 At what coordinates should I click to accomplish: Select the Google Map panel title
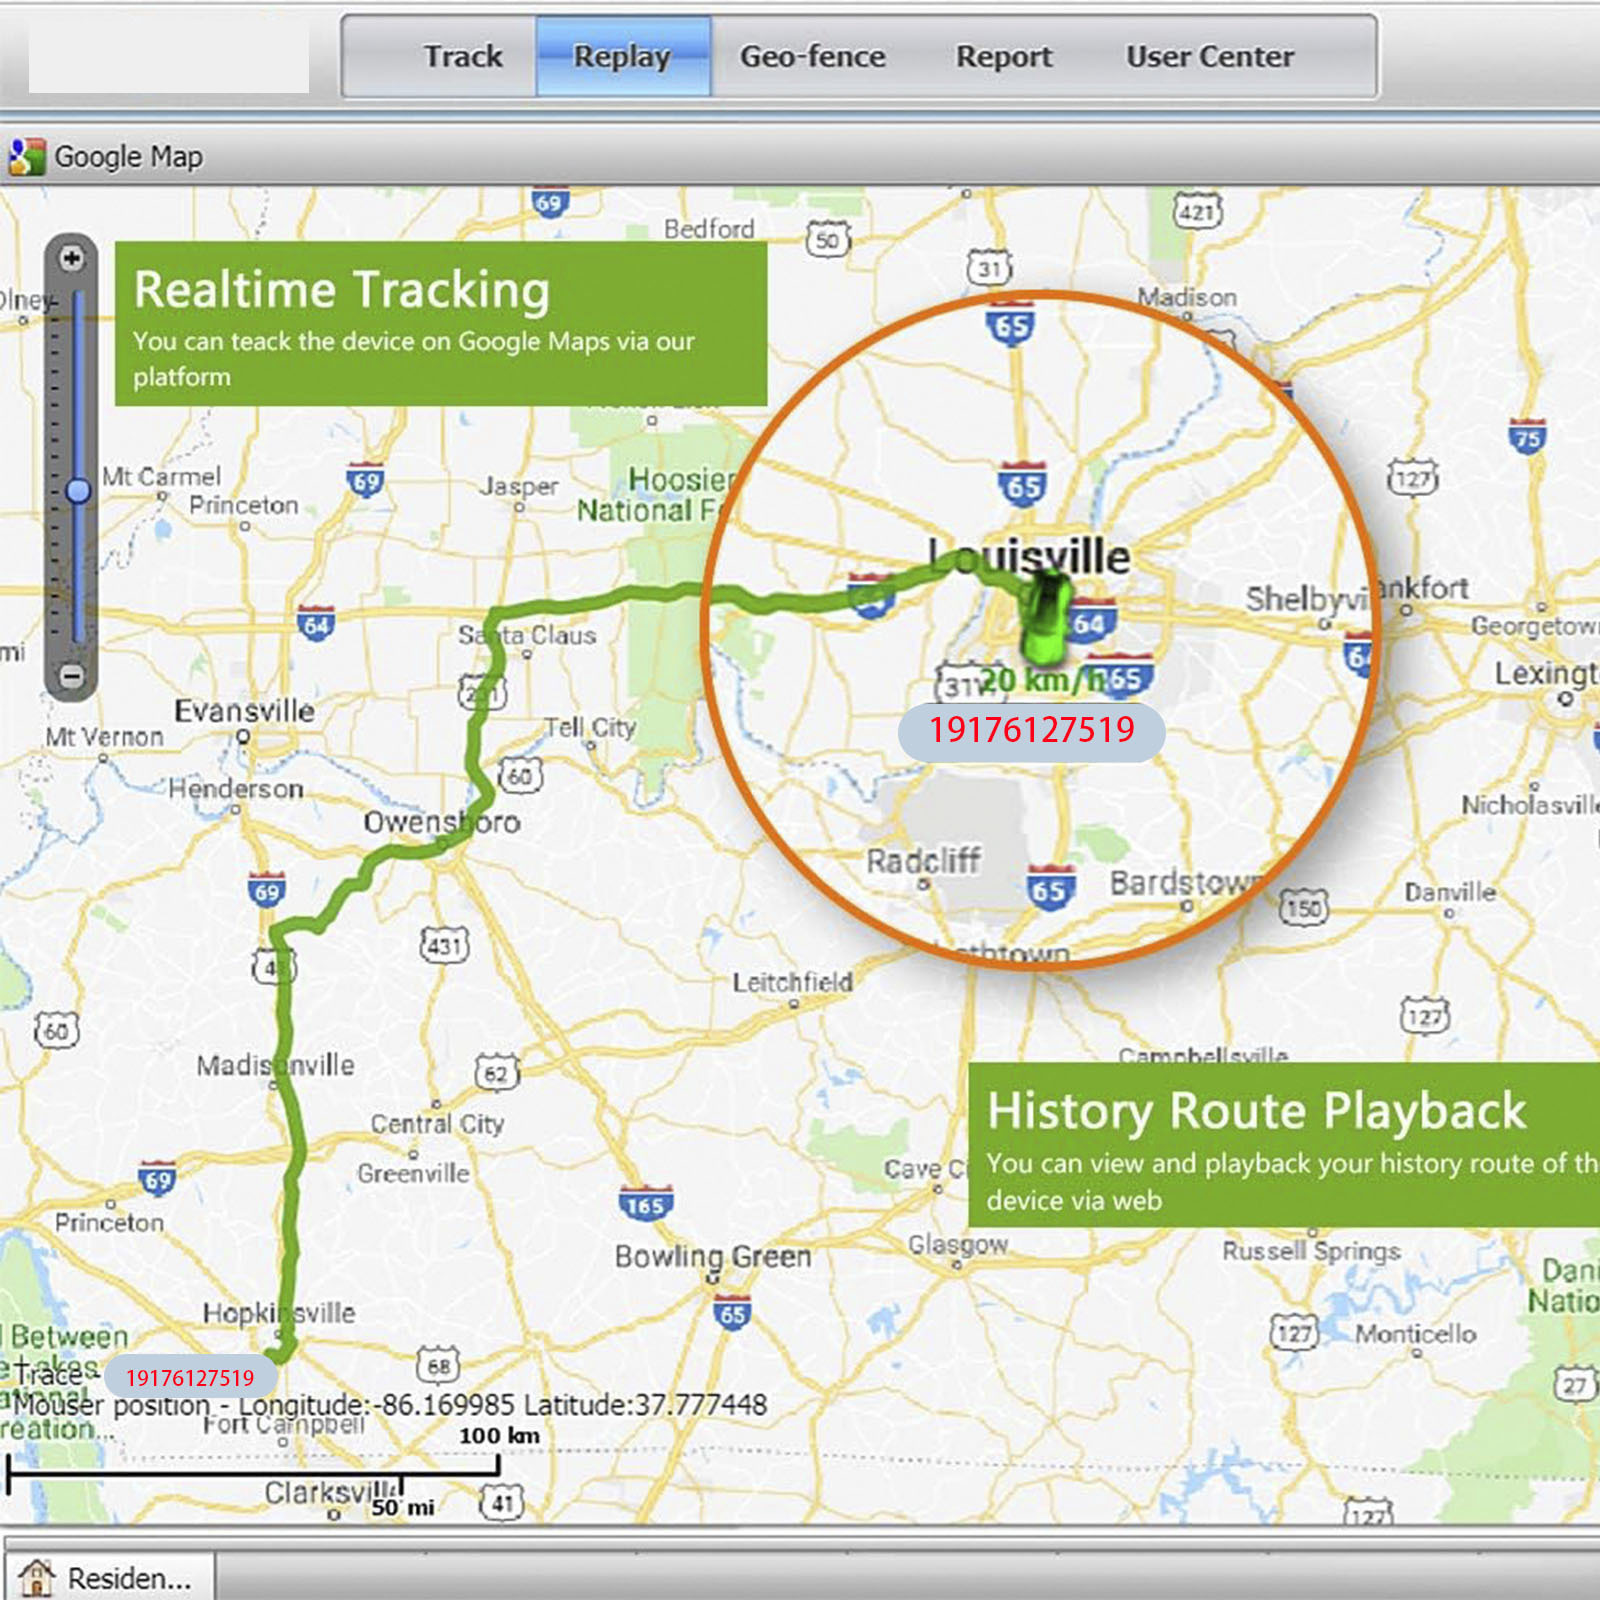tap(128, 157)
